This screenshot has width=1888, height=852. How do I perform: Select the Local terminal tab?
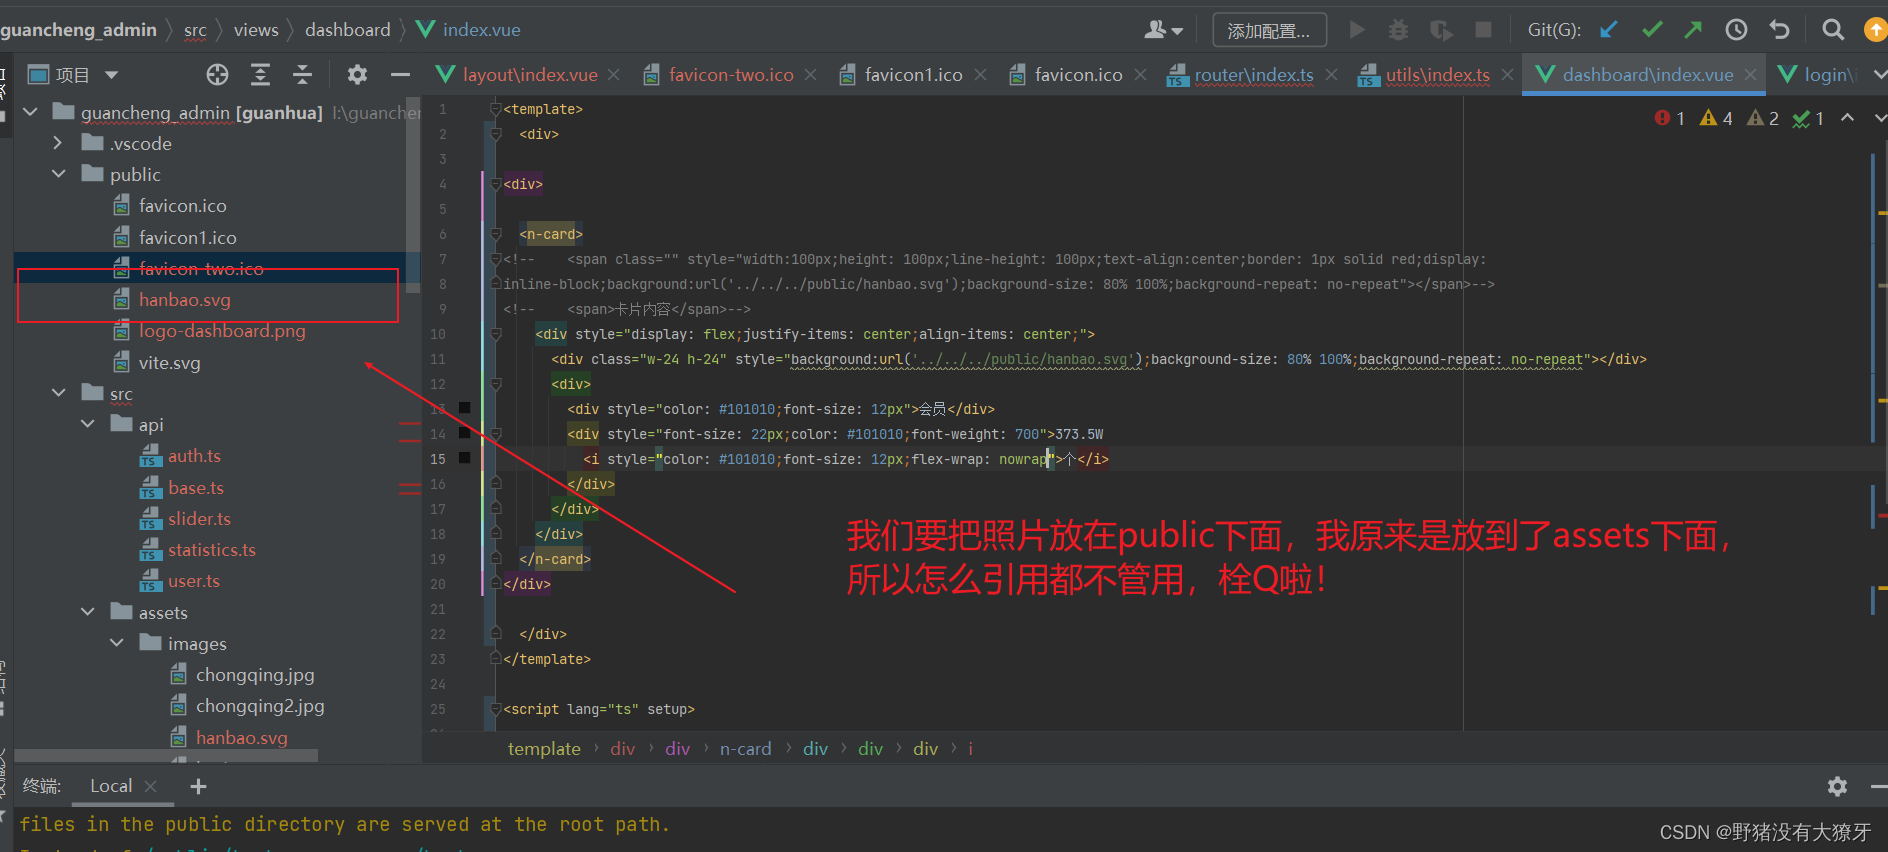coord(111,786)
